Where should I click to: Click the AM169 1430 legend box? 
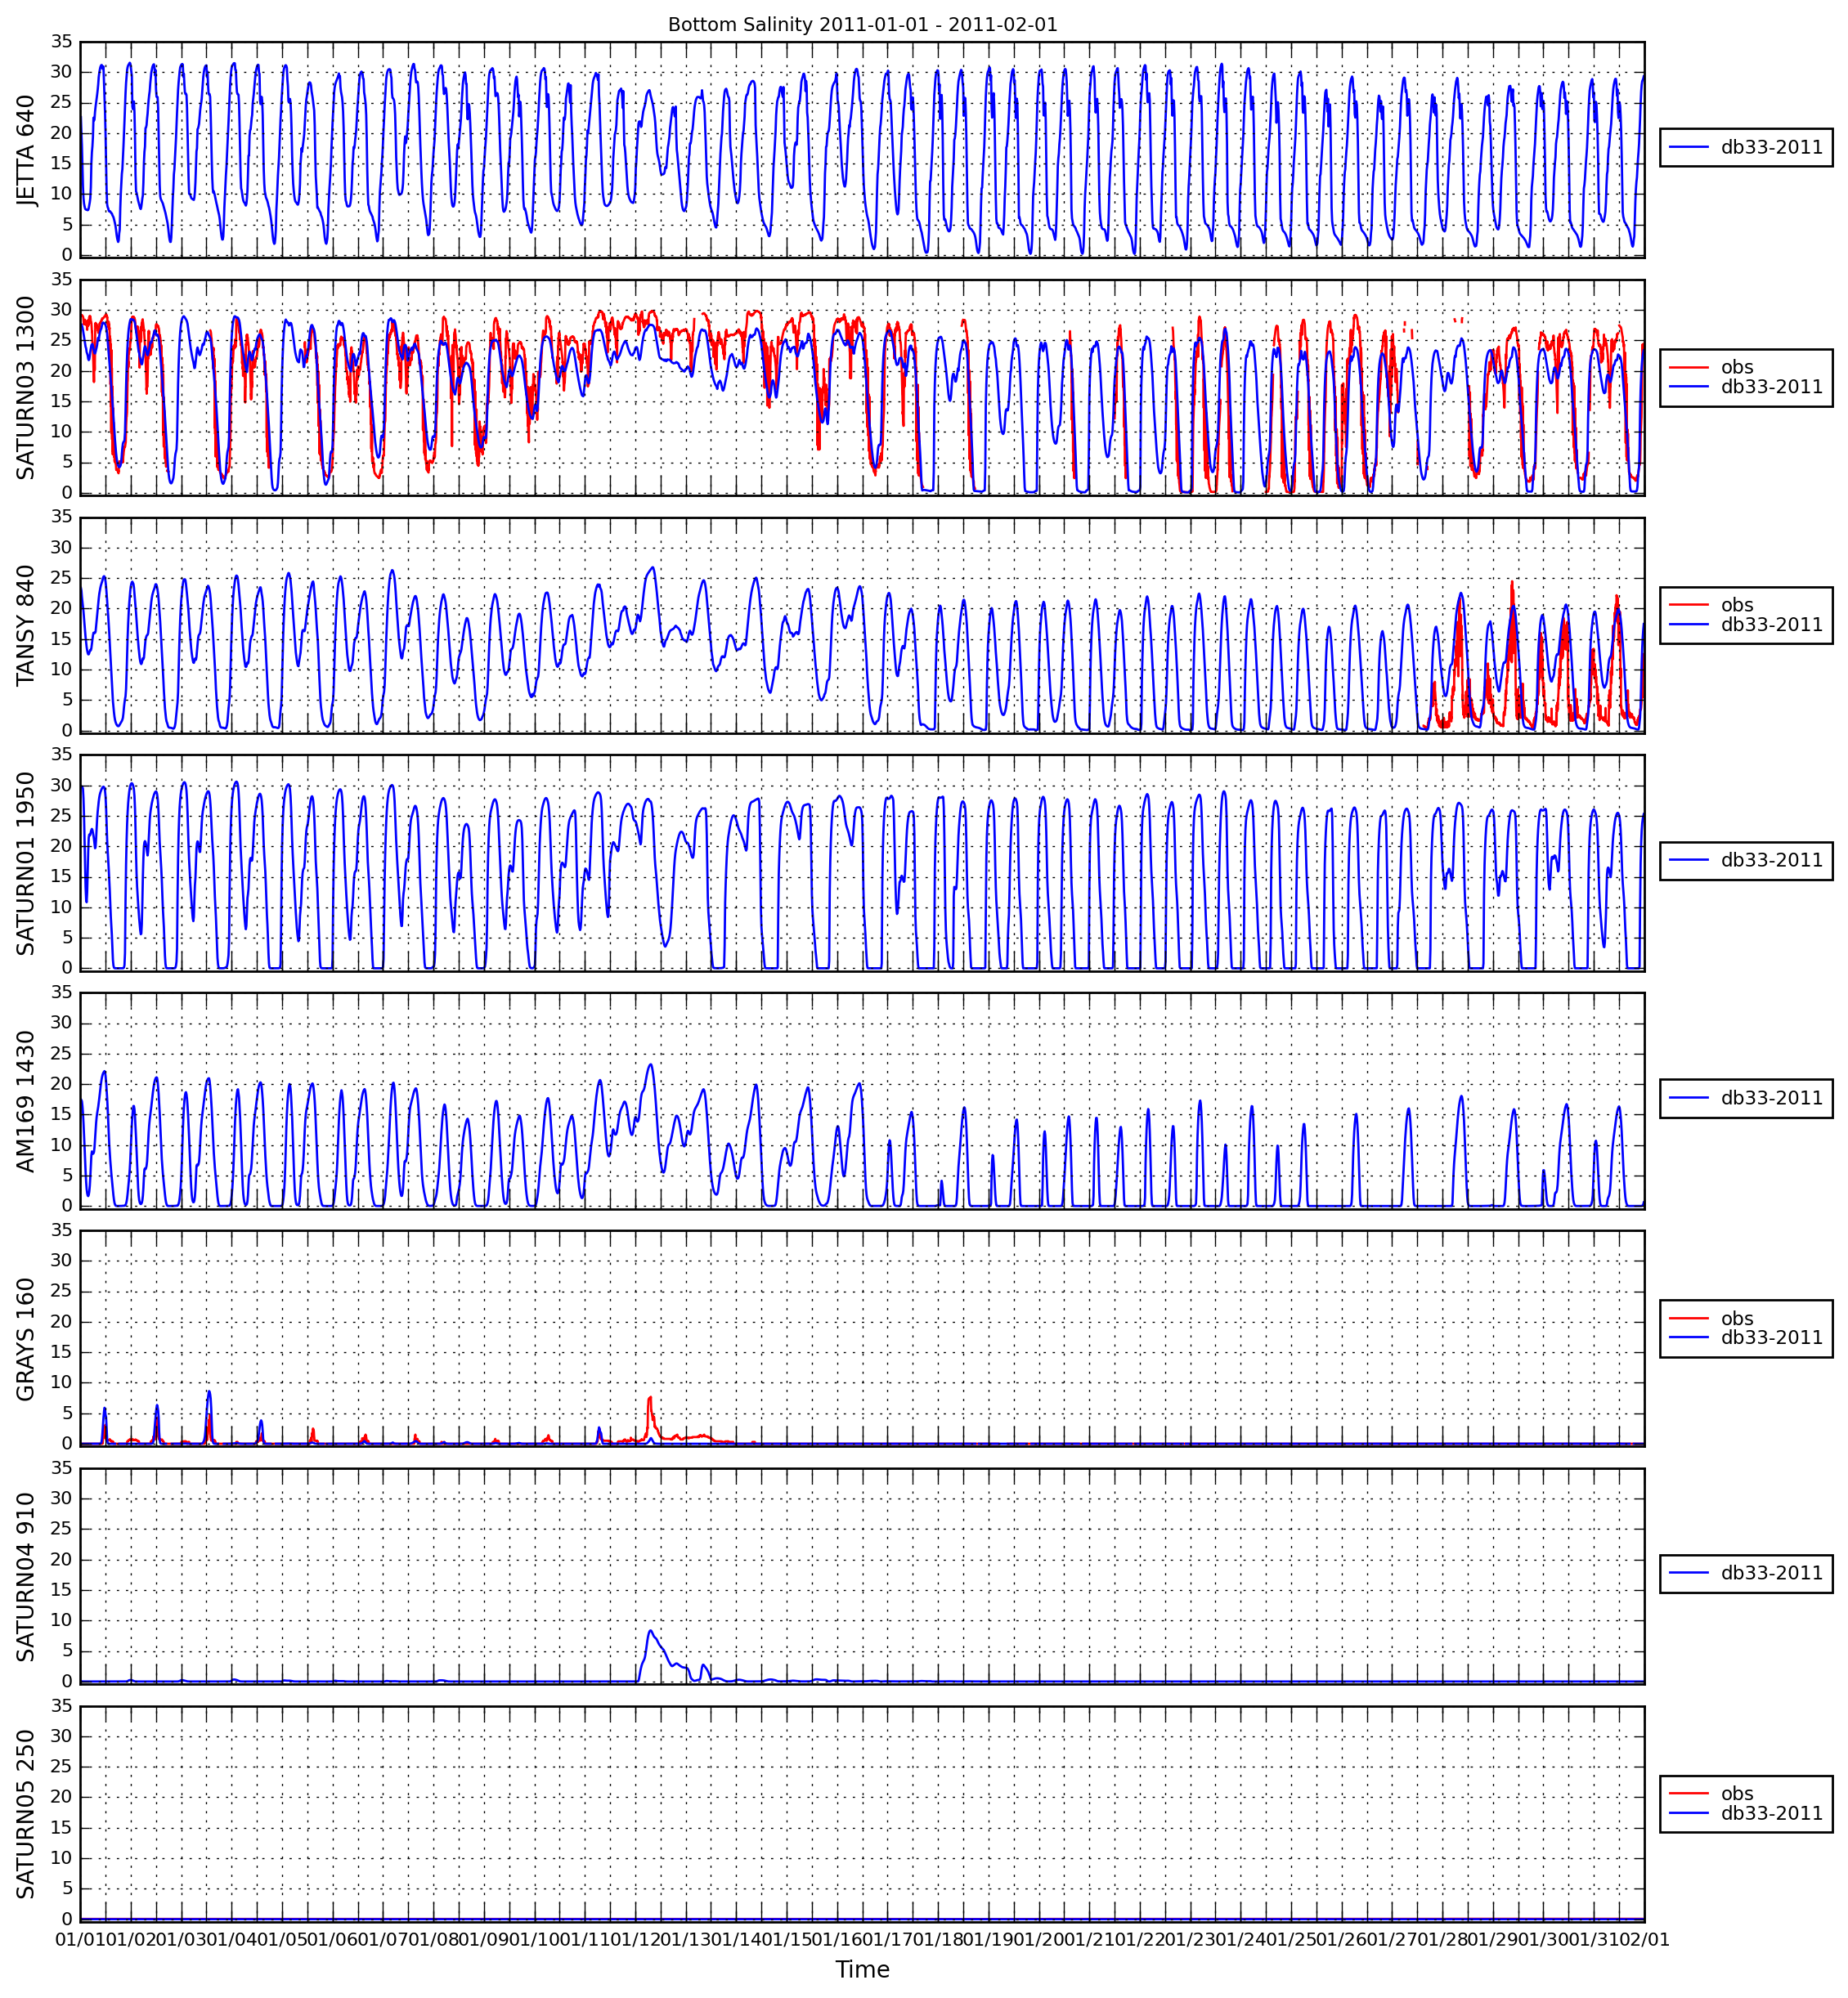pyautogui.click(x=1745, y=1098)
